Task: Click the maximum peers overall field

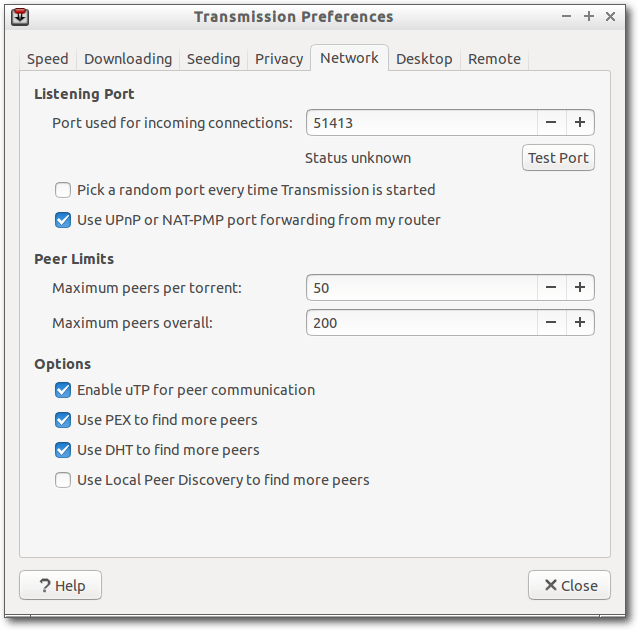Action: [x=422, y=323]
